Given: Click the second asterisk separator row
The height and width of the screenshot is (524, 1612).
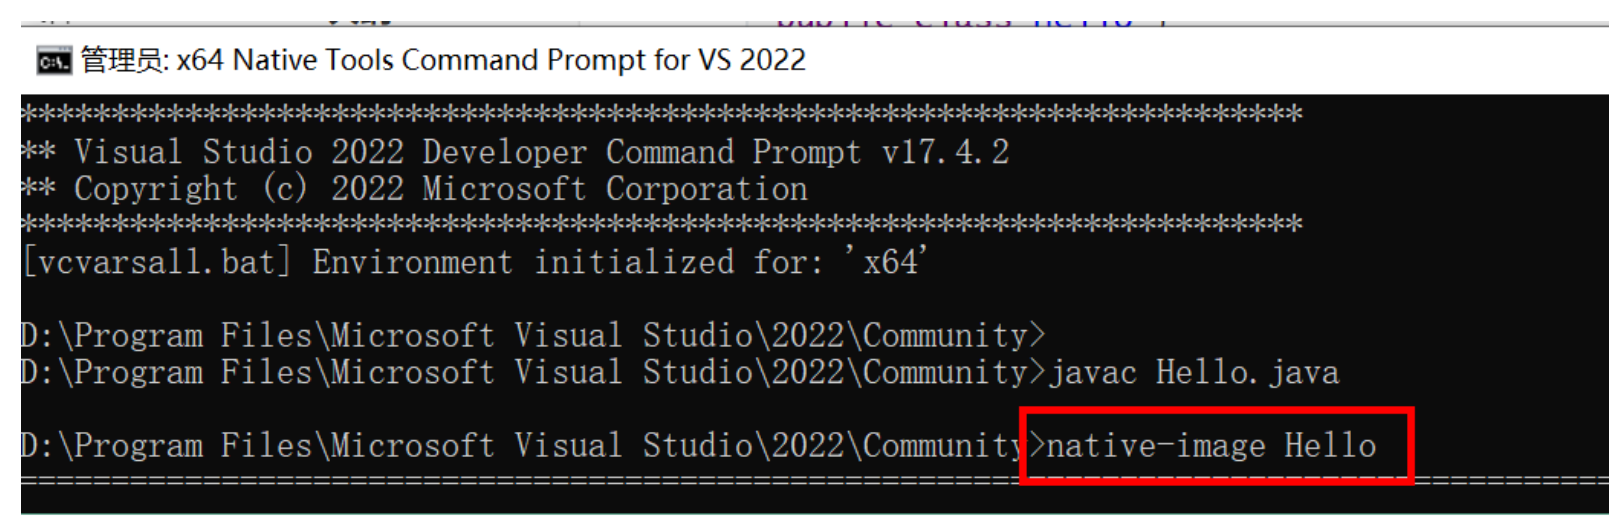Looking at the screenshot, I should pyautogui.click(x=662, y=223).
